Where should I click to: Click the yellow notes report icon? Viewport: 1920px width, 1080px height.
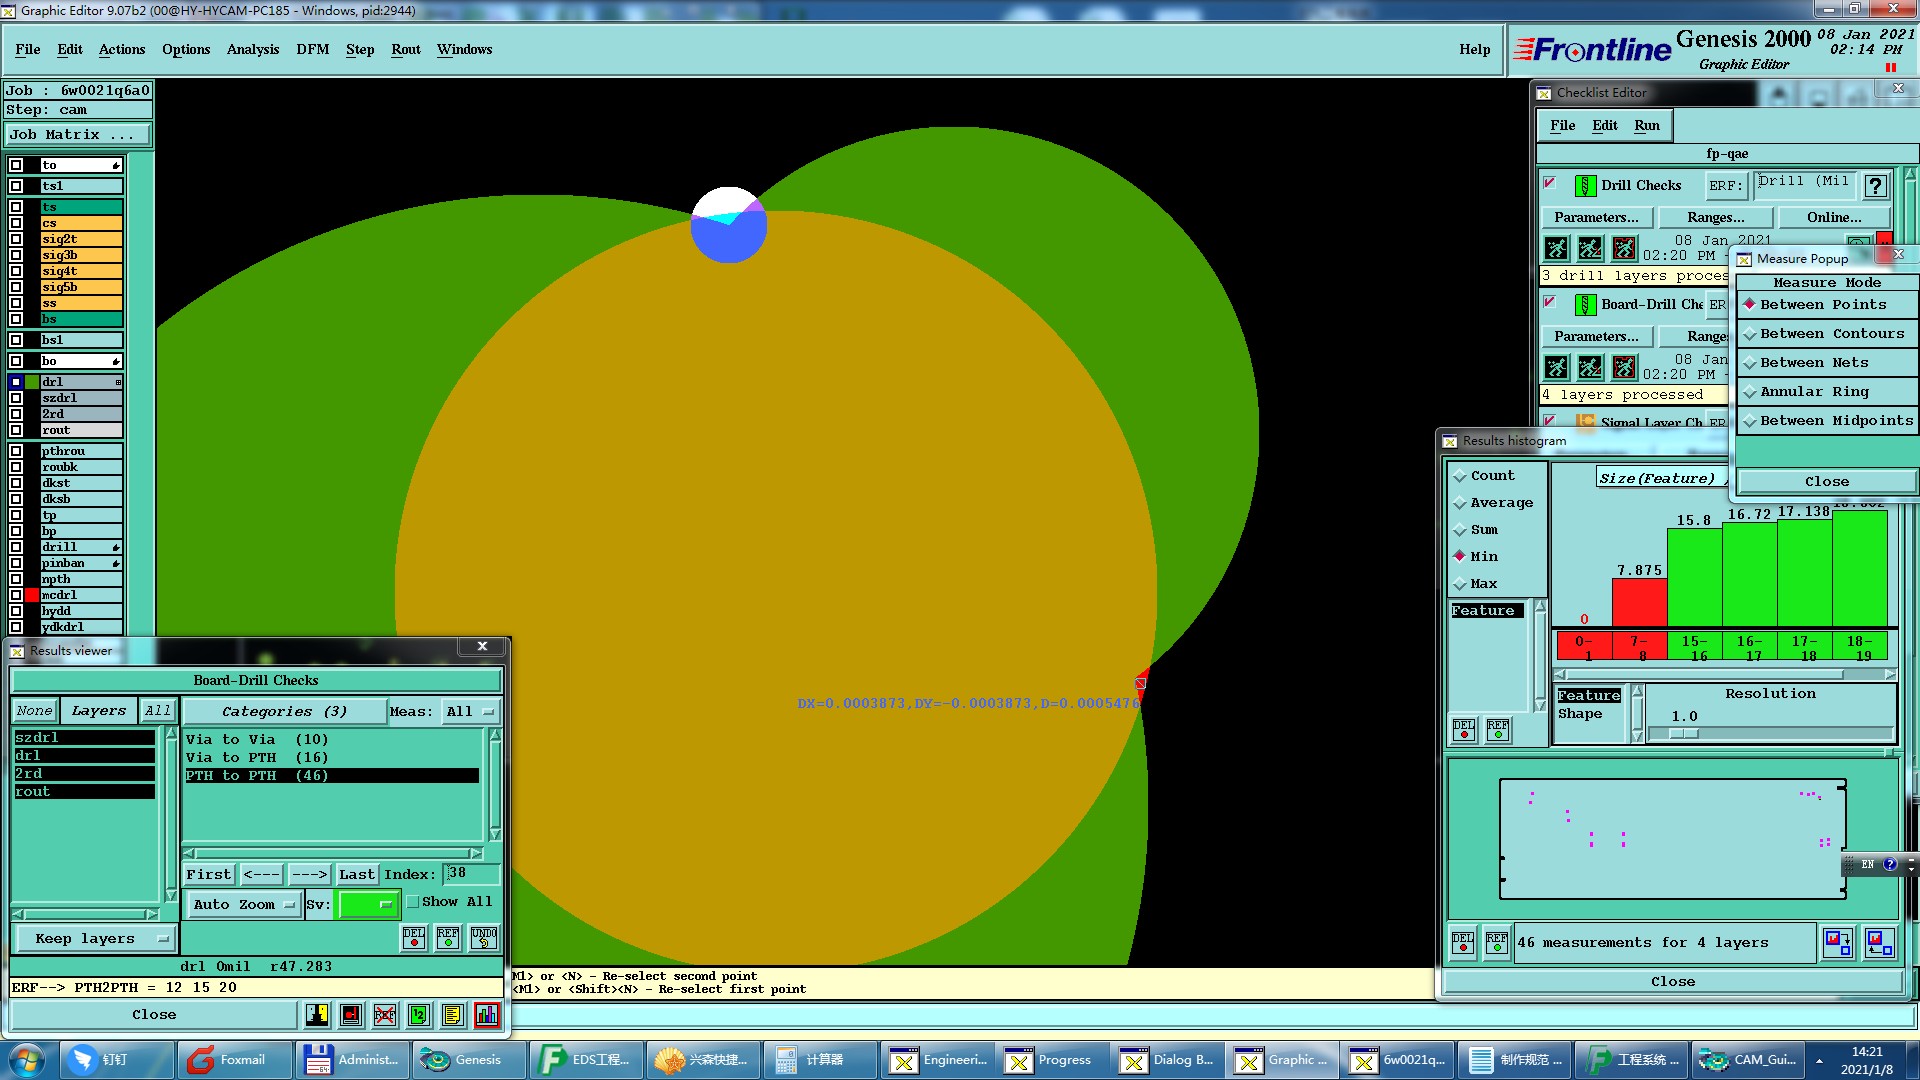(452, 1015)
